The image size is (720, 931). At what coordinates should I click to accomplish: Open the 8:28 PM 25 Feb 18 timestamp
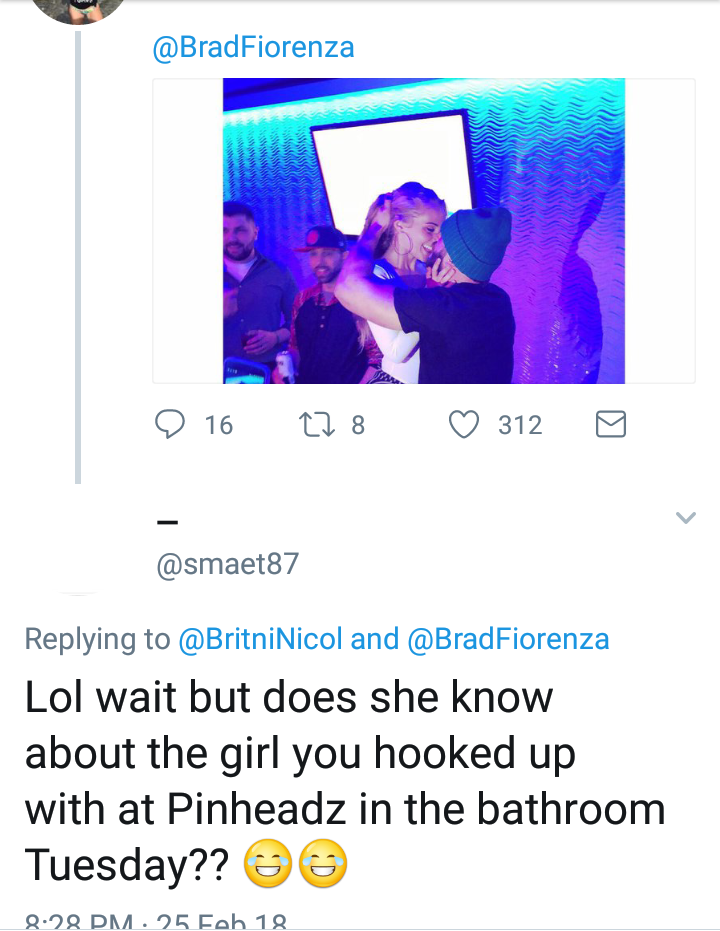pyautogui.click(x=156, y=922)
